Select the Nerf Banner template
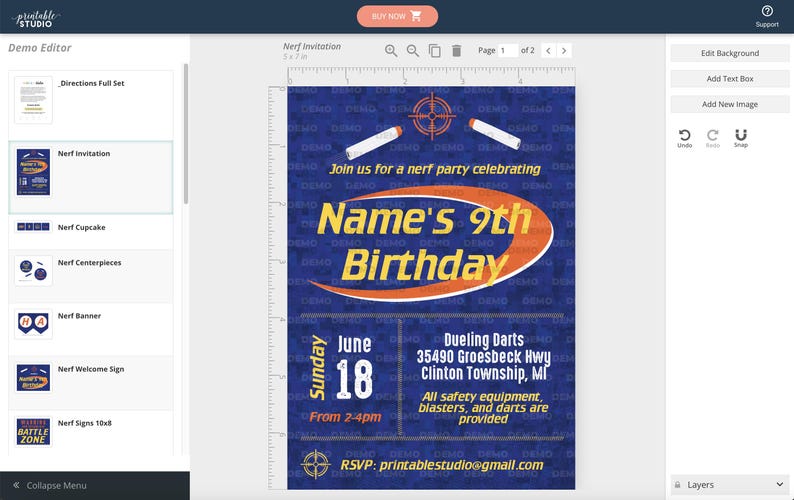 pos(91,329)
